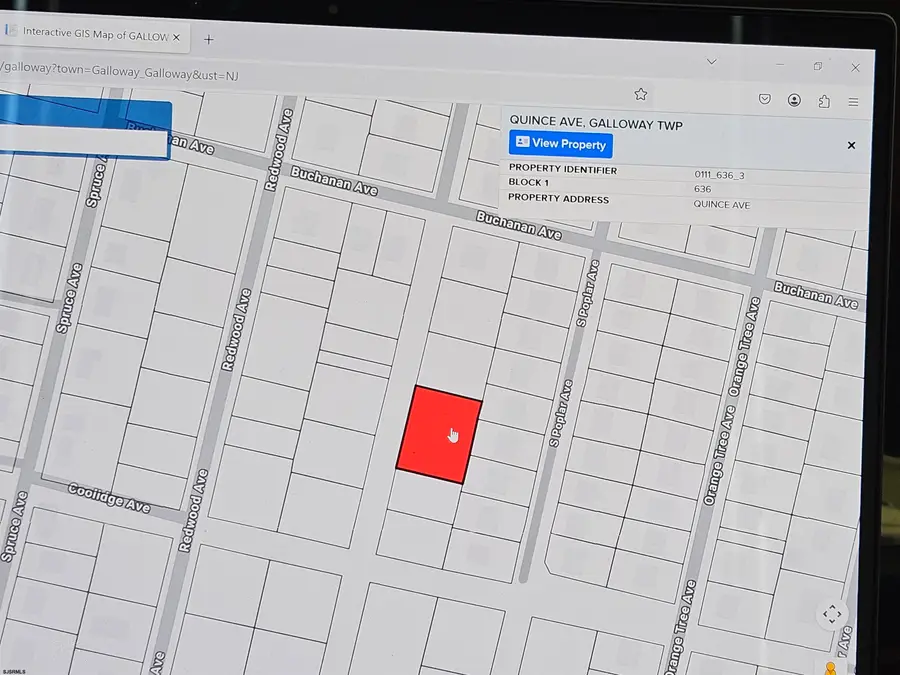Open a new browser tab with the plus button
900x675 pixels.
[x=209, y=40]
